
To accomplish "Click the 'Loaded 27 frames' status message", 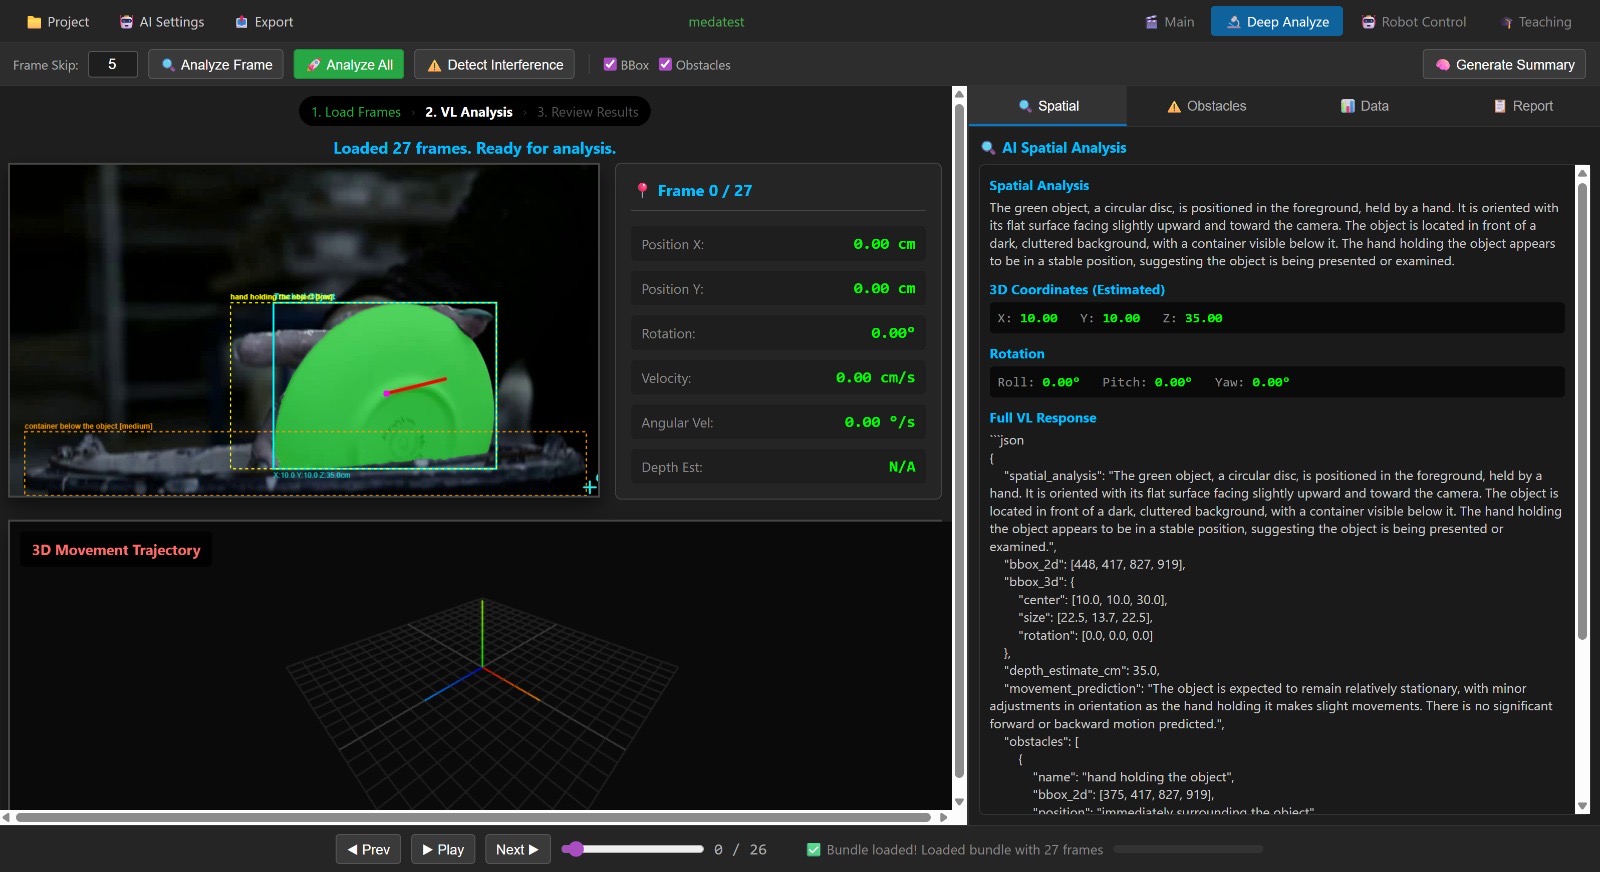I will click(475, 148).
